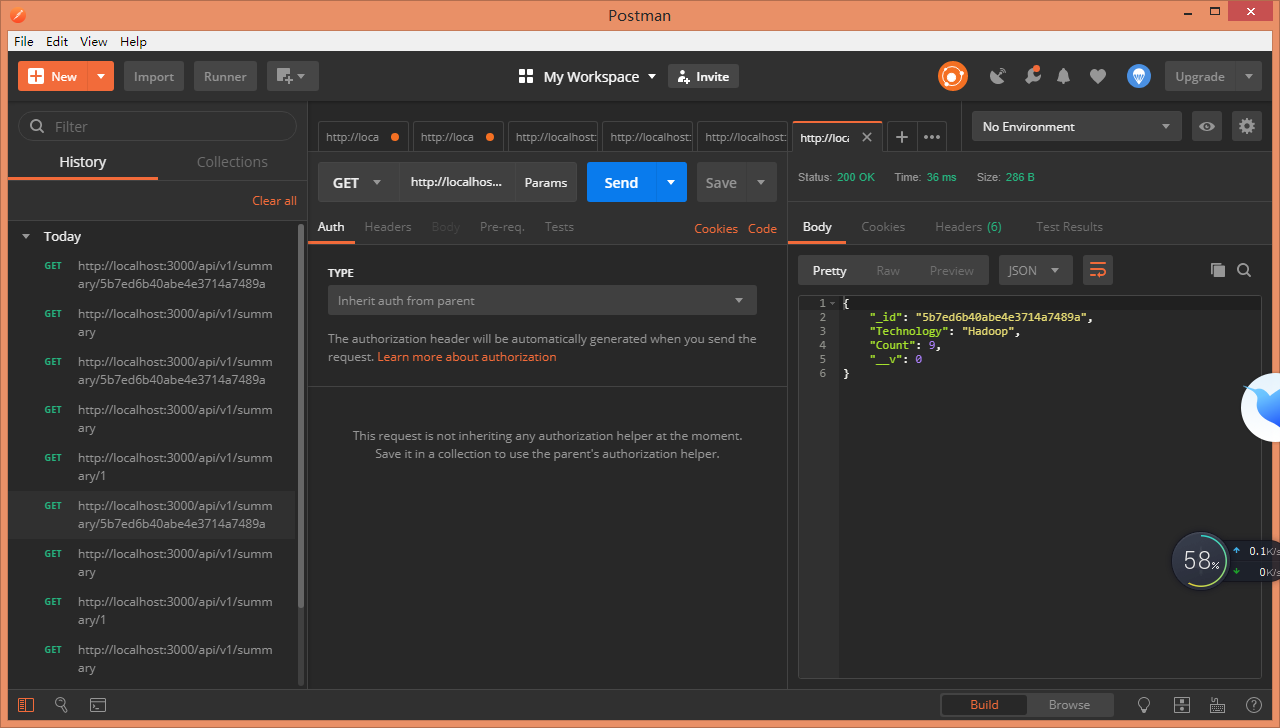Open the new window dropdown button
This screenshot has height=728, width=1280.
[x=292, y=76]
